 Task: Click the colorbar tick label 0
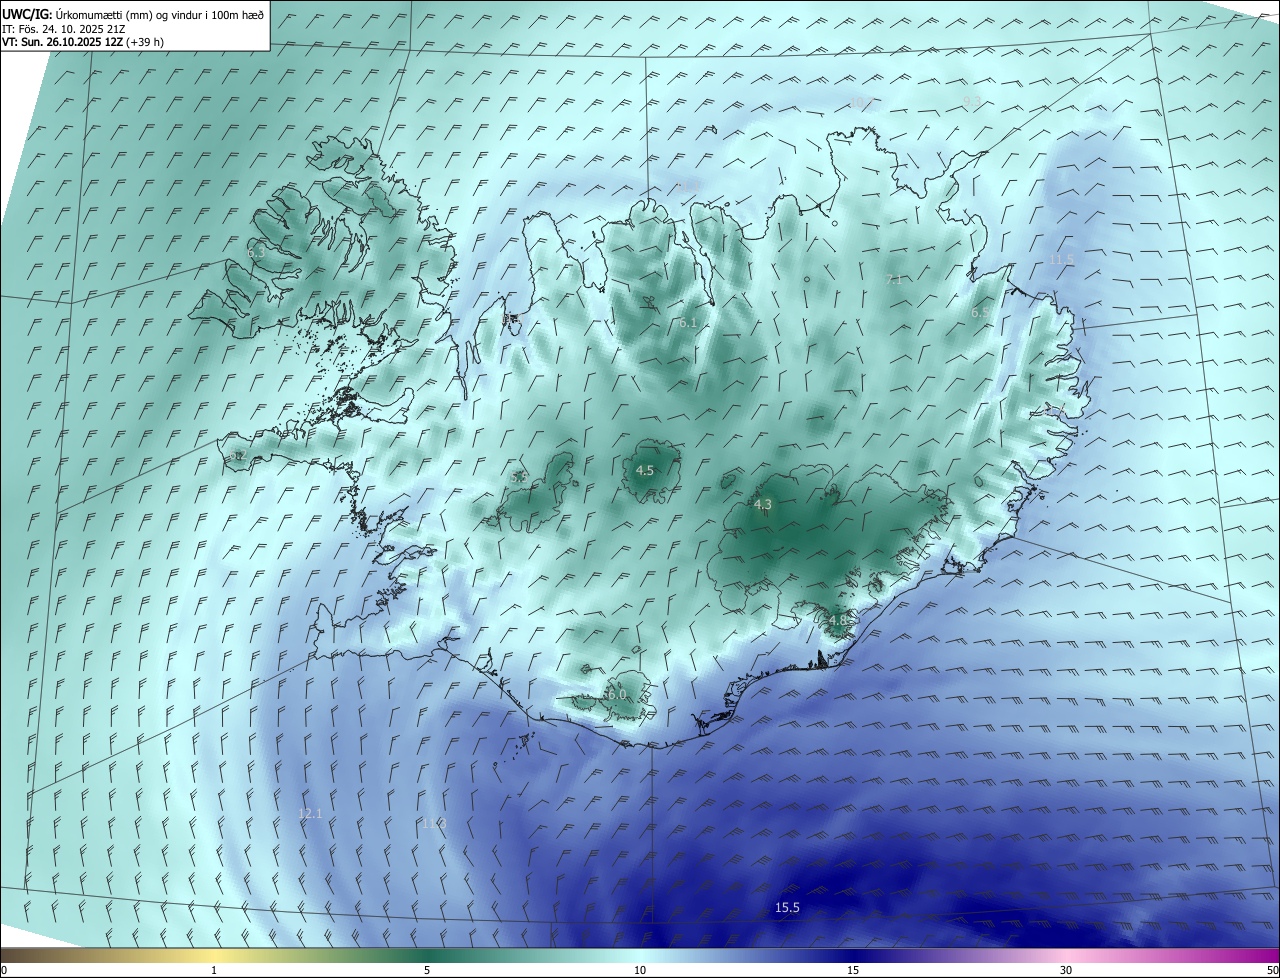point(4,970)
